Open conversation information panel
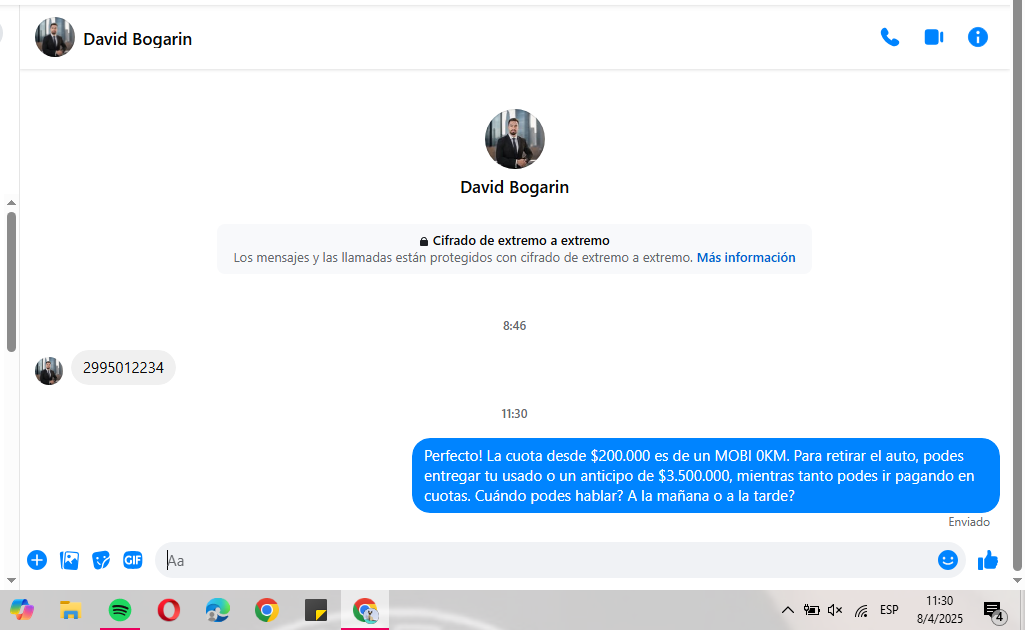Viewport: 1025px width, 630px height. click(977, 37)
